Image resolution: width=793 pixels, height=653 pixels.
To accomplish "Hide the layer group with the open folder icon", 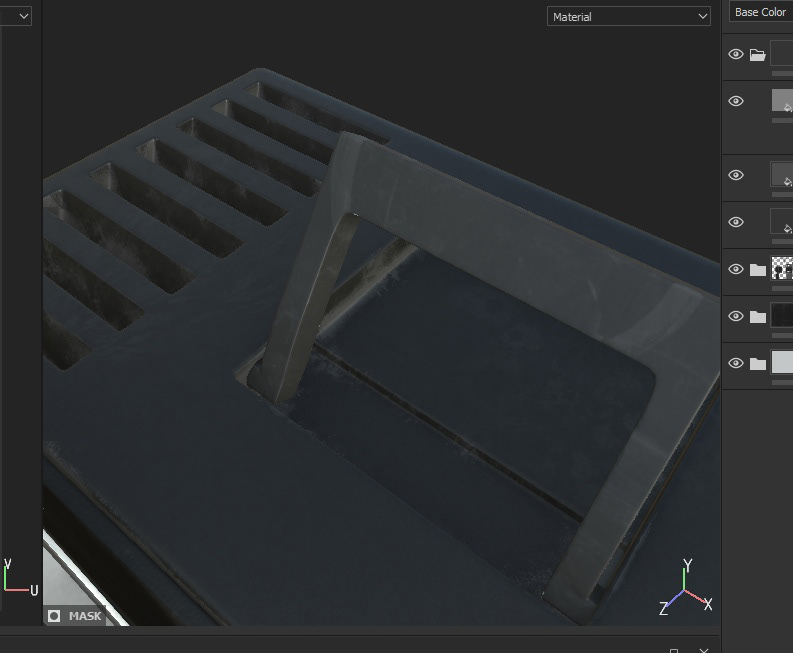I will point(736,54).
